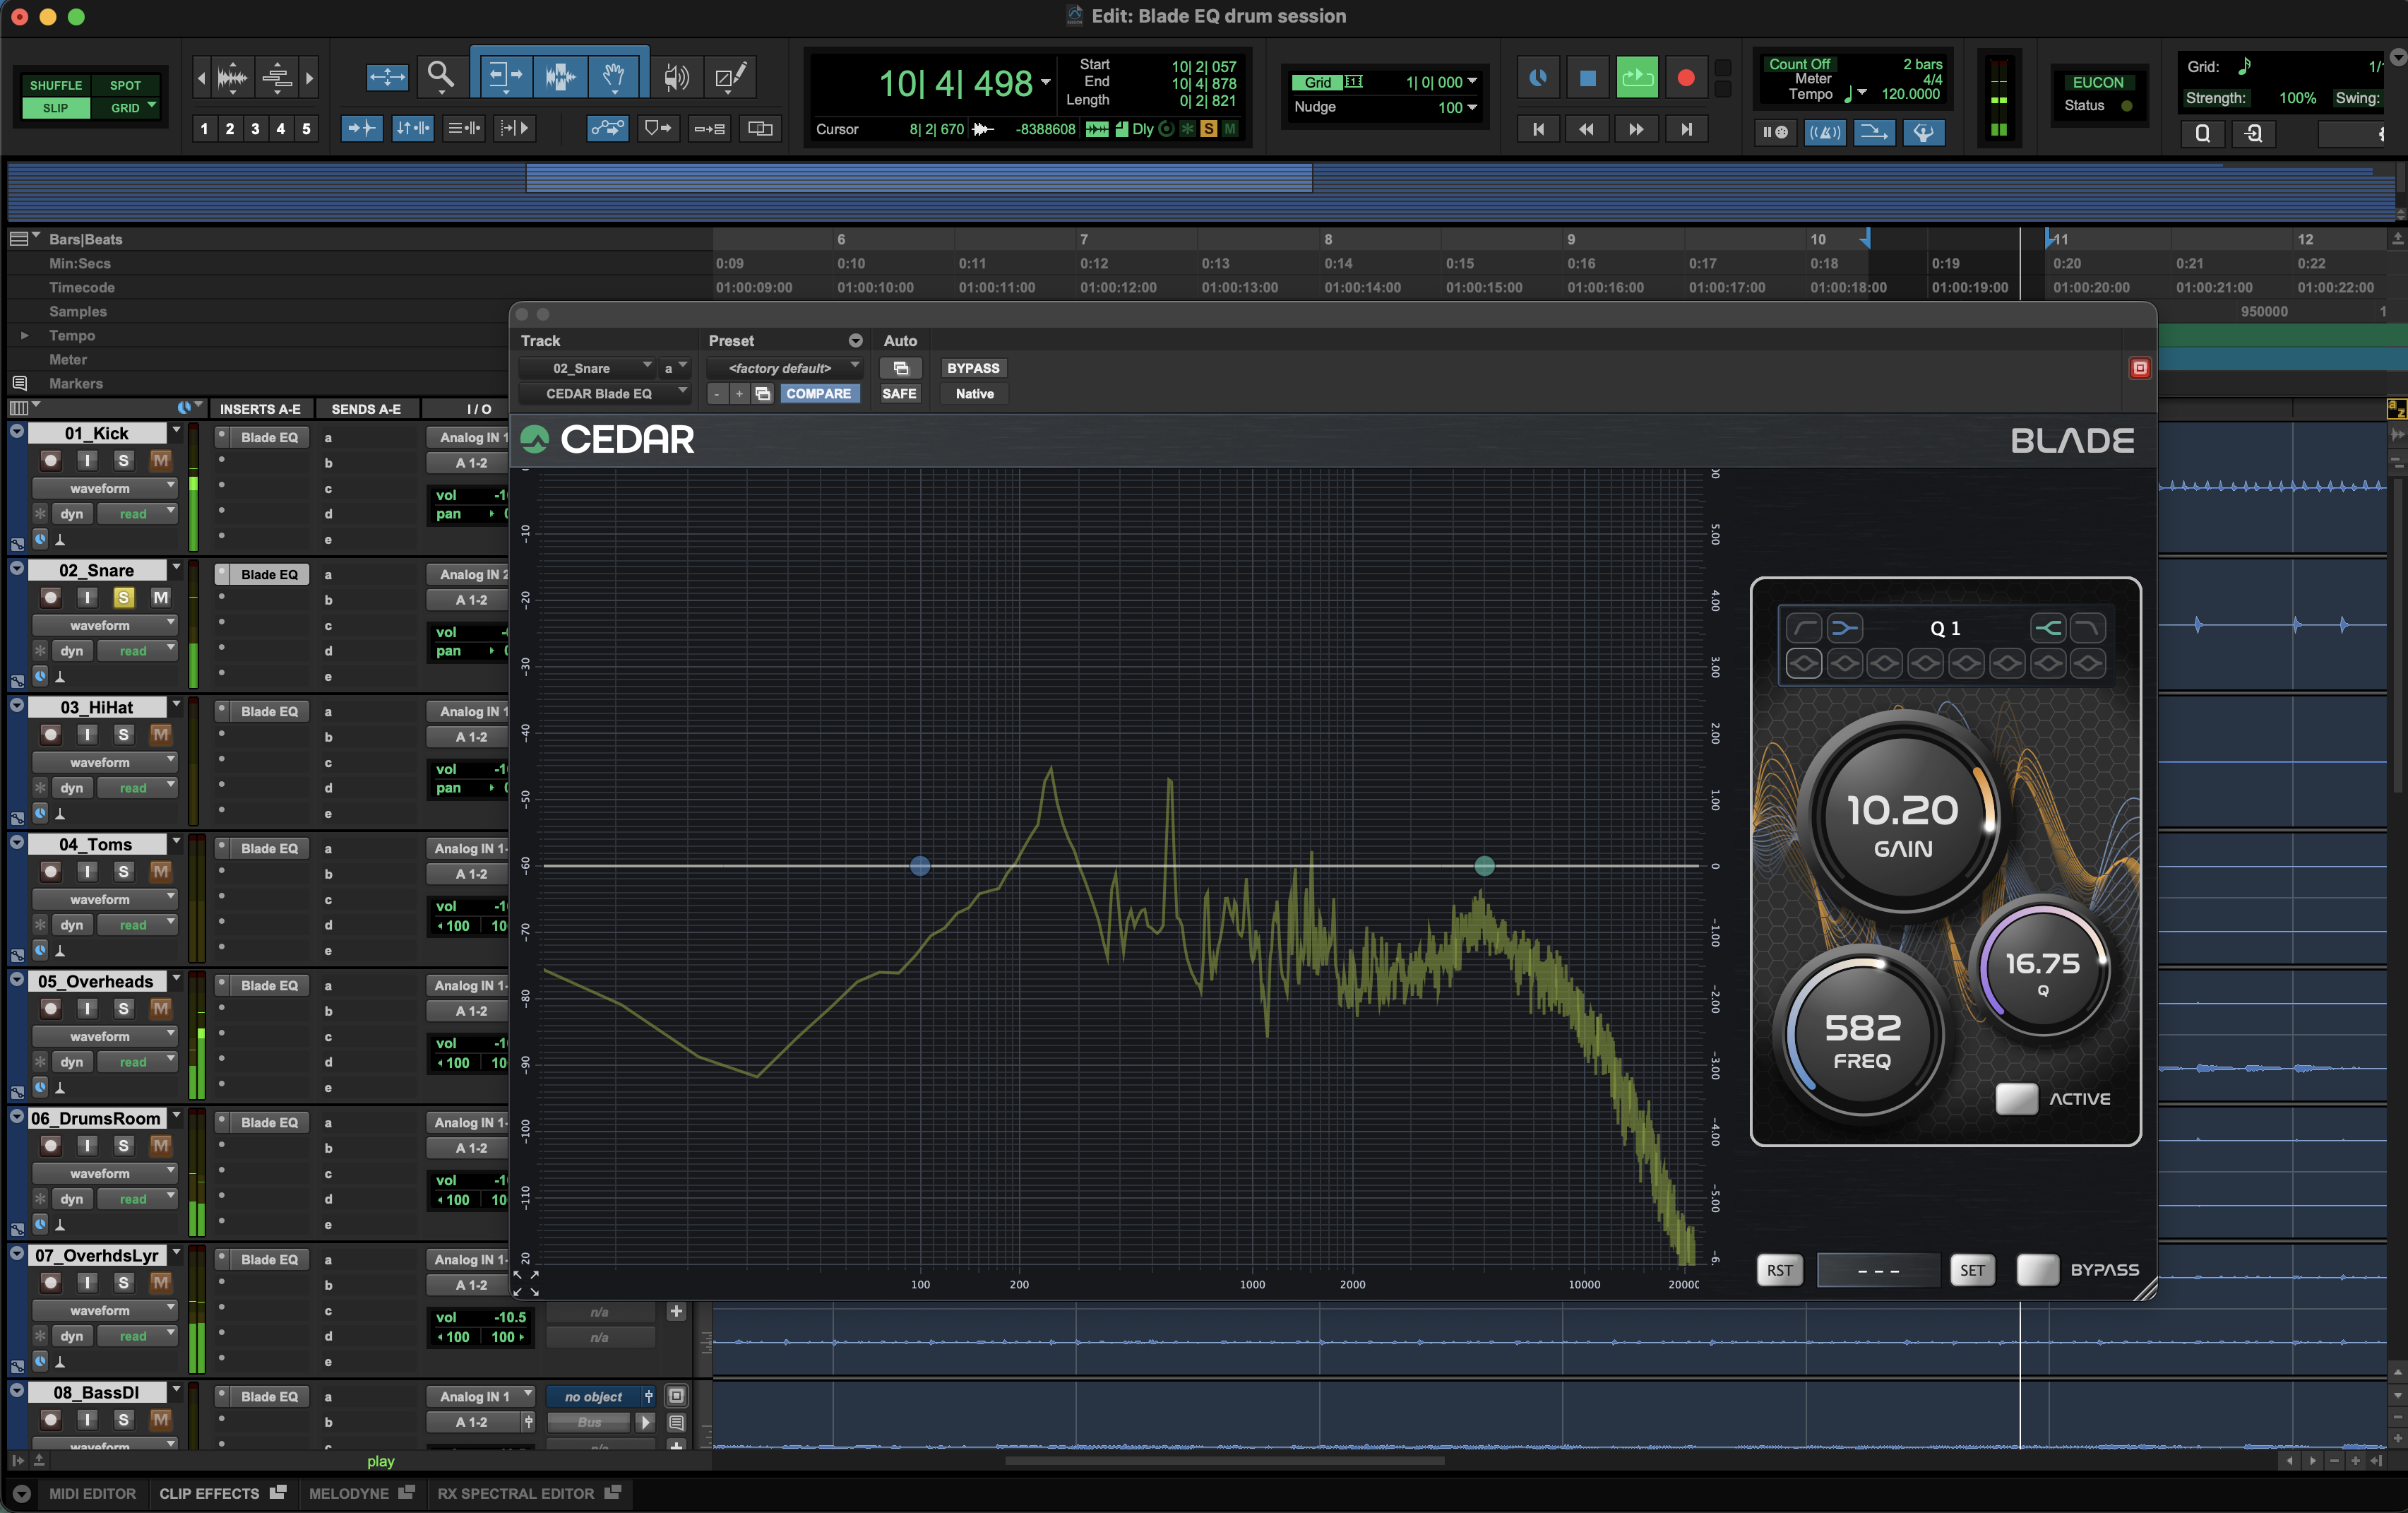The width and height of the screenshot is (2408, 1513).
Task: Toggle Tab to Transients button
Action: click(x=361, y=128)
